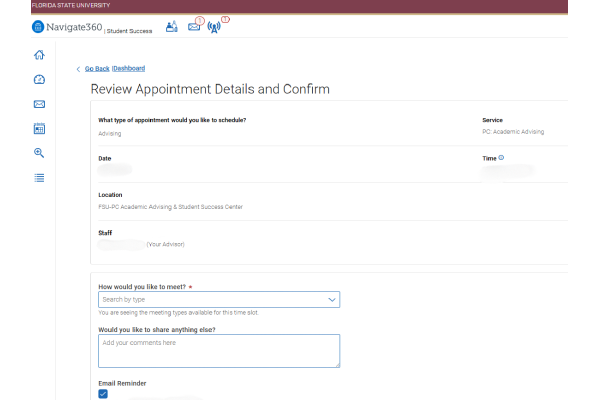Screen dimensions: 600x400
Task: Click the 'Search by type' field
Action: tap(210, 299)
